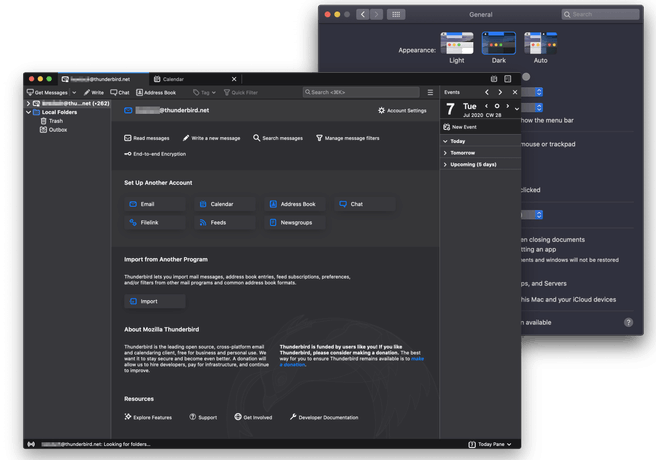This screenshot has height=460, width=656.
Task: Select Dark appearance in General preferences
Action: (499, 47)
